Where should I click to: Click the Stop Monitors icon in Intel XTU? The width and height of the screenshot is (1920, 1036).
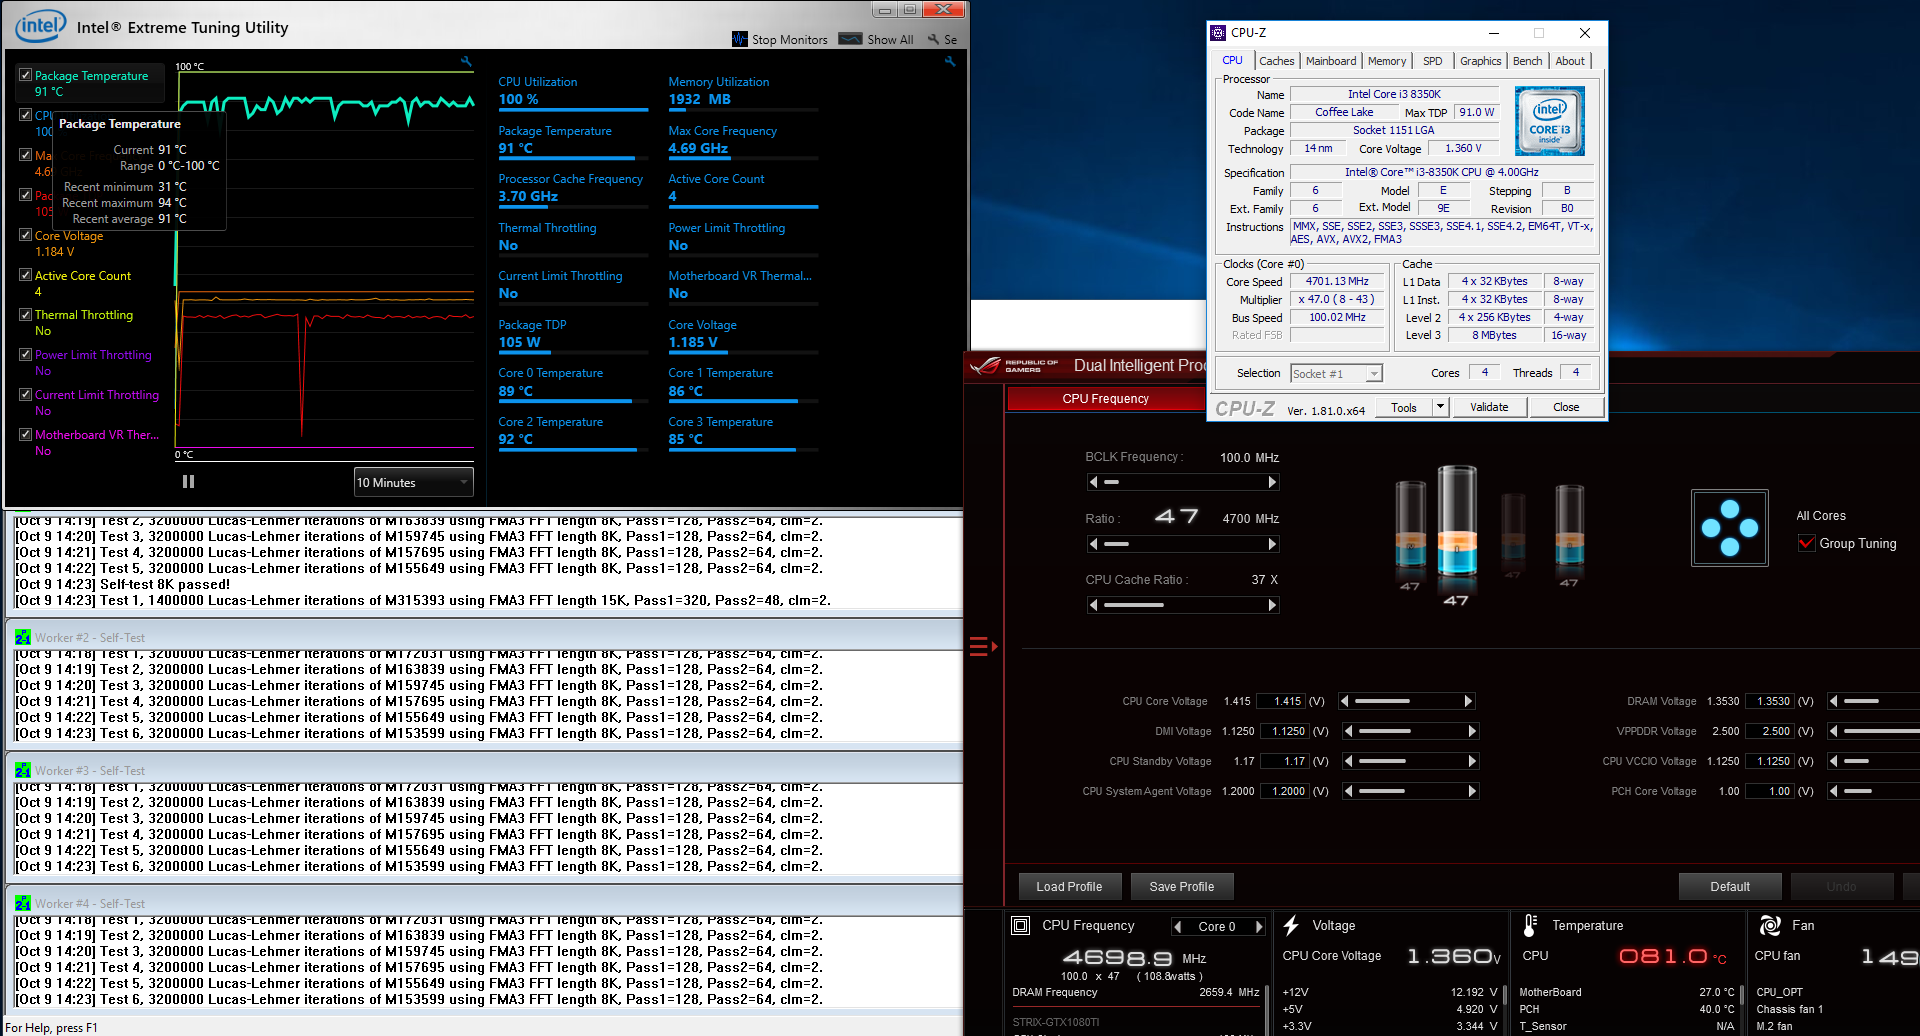point(740,39)
